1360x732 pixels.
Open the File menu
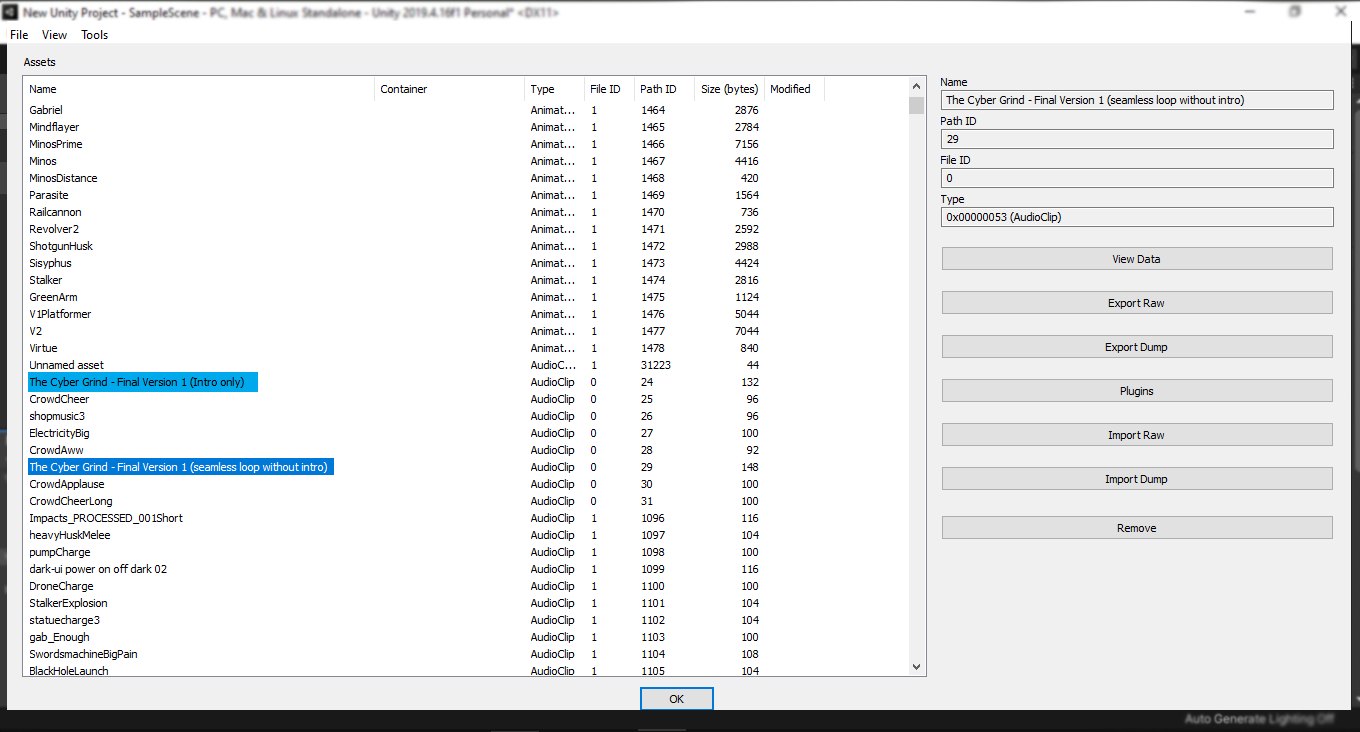point(19,35)
